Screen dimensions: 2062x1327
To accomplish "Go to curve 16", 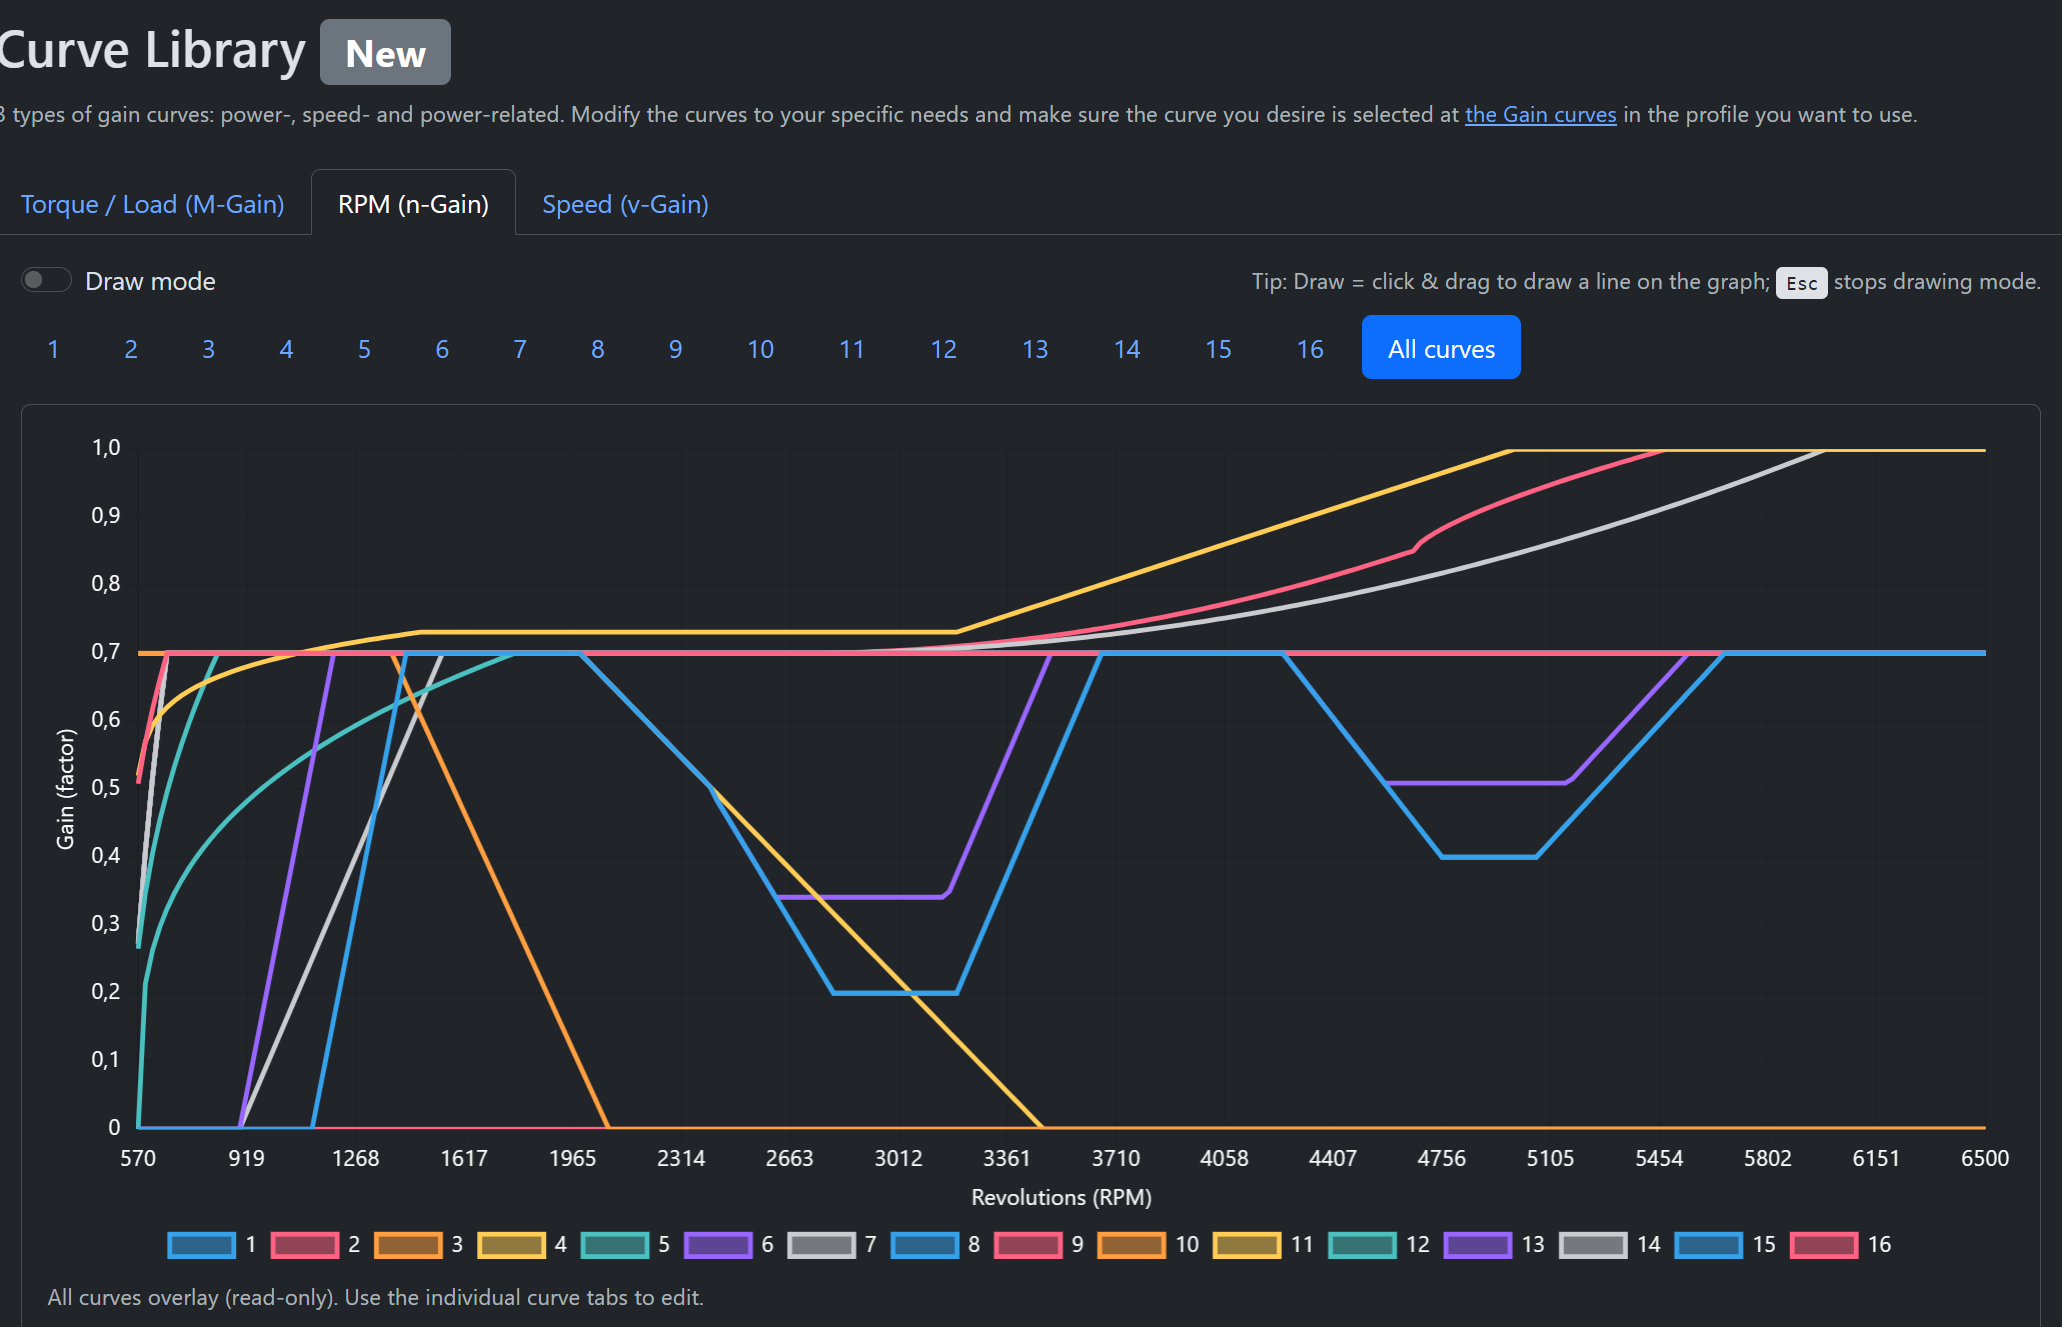I will point(1309,349).
